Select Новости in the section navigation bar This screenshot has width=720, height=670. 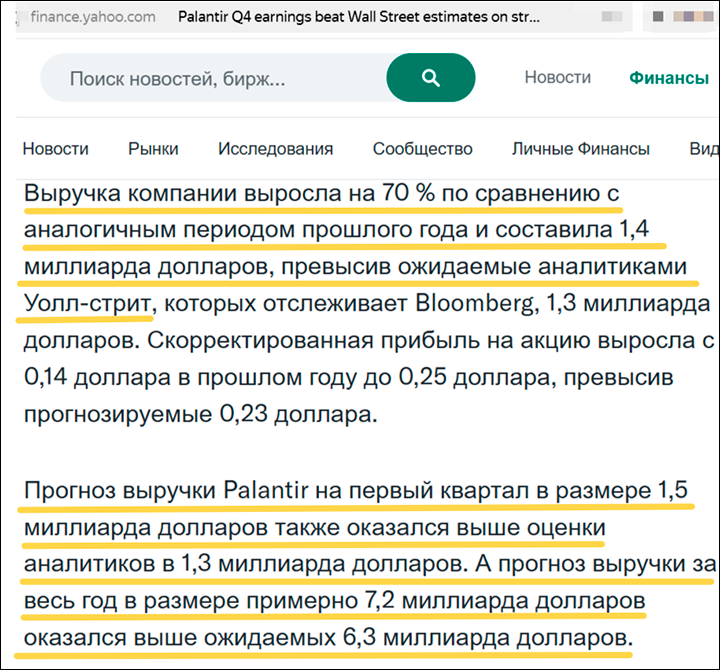click(x=55, y=149)
